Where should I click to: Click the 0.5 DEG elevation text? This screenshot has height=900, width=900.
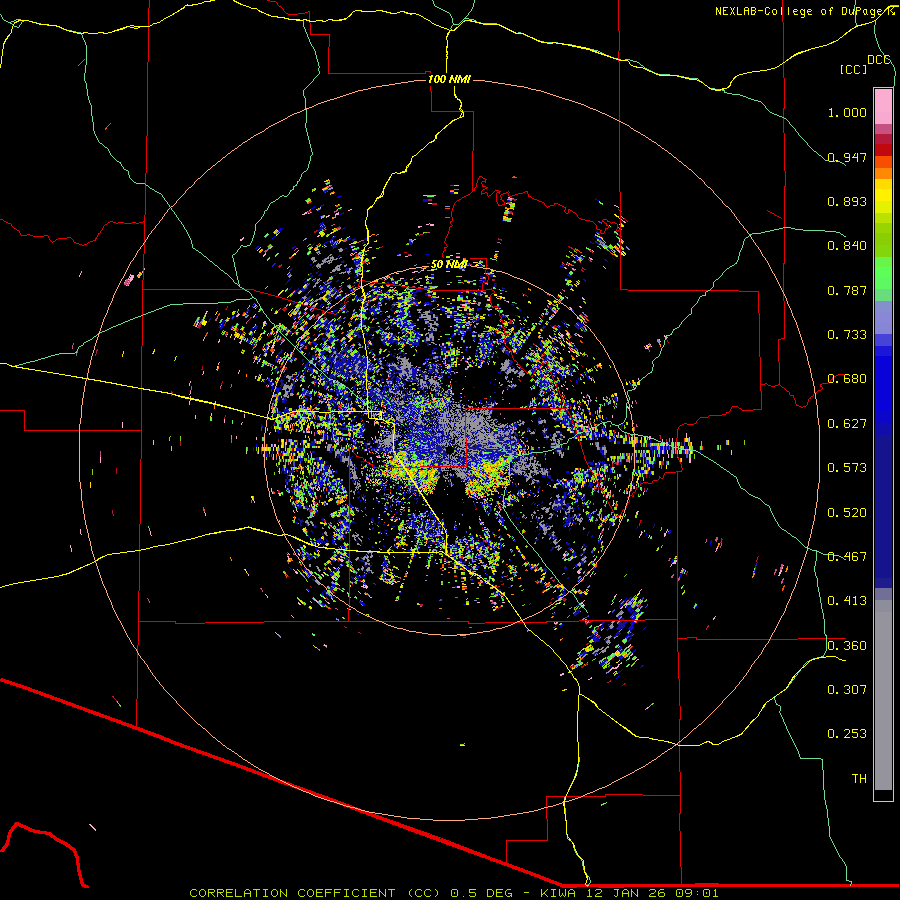point(481,893)
